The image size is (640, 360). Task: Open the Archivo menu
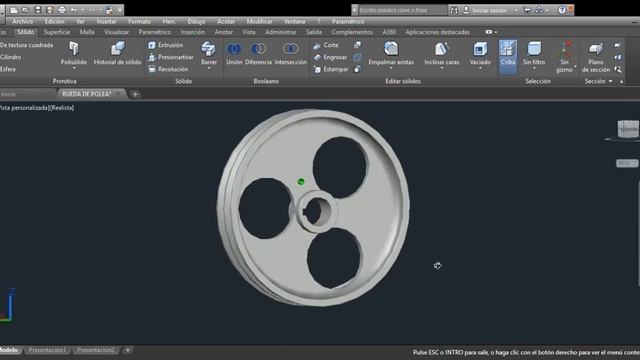tap(22, 21)
